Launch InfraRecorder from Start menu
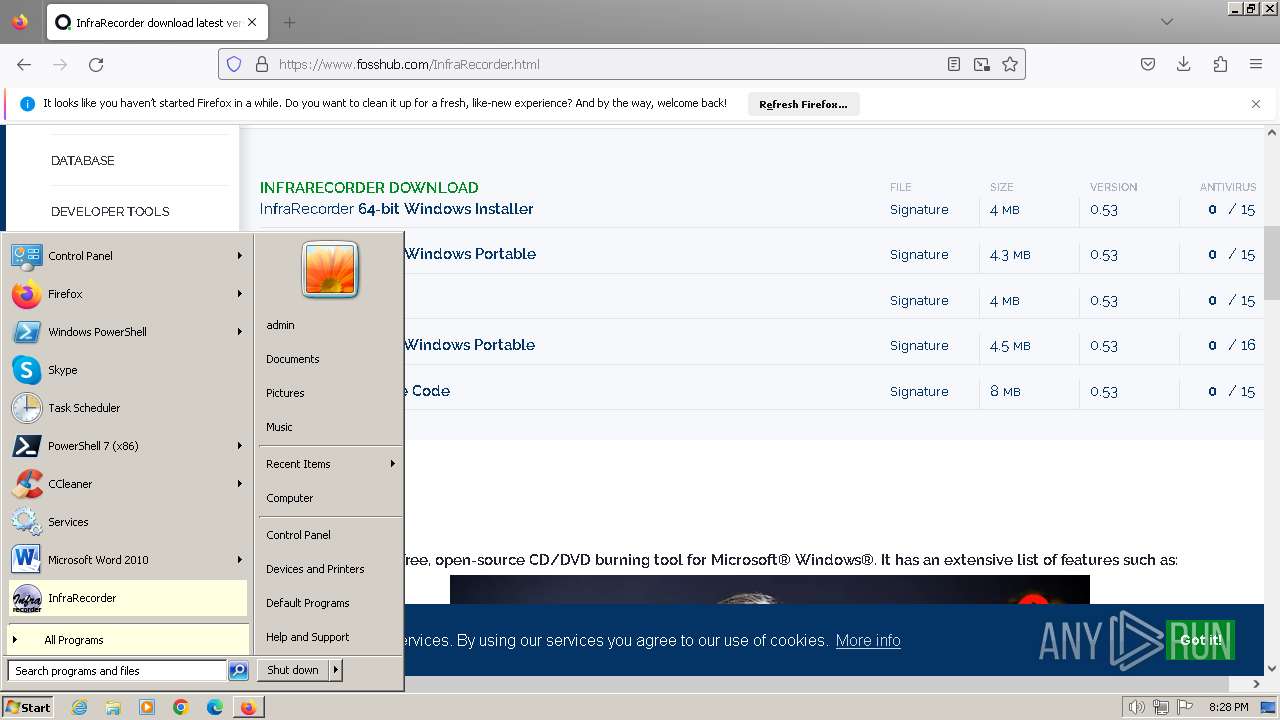Screen dimensions: 1280x720 127,598
